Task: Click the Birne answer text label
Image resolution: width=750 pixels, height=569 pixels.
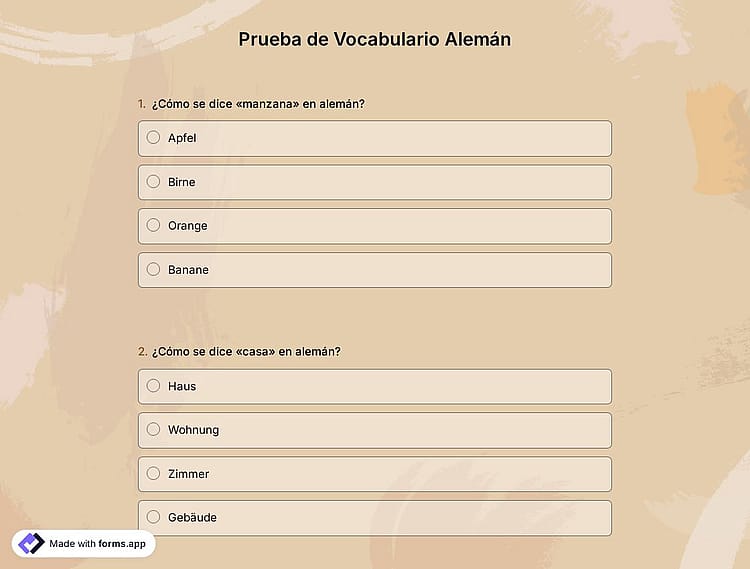Action: [x=181, y=182]
